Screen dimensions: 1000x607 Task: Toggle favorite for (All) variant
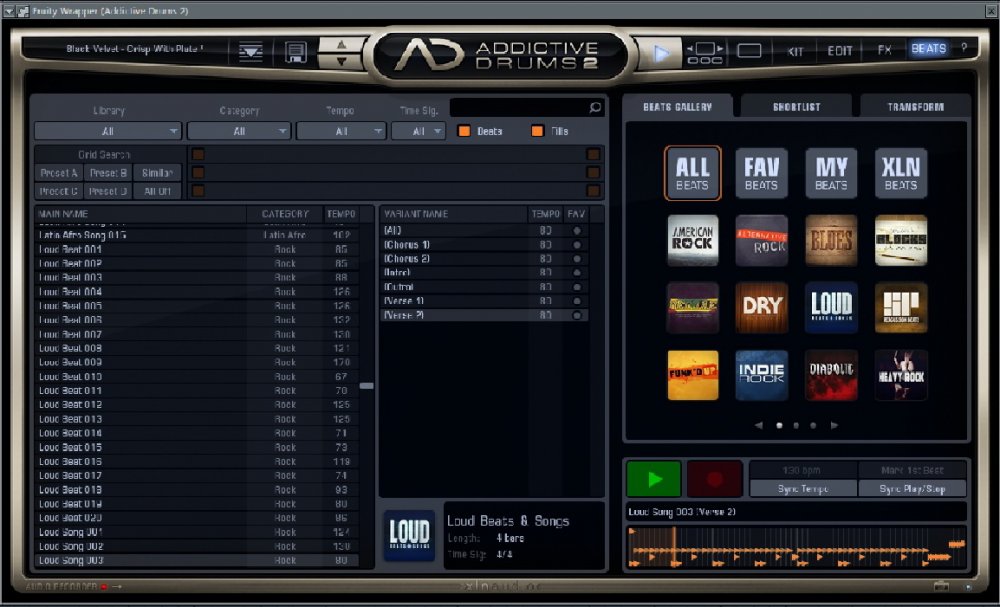577,231
